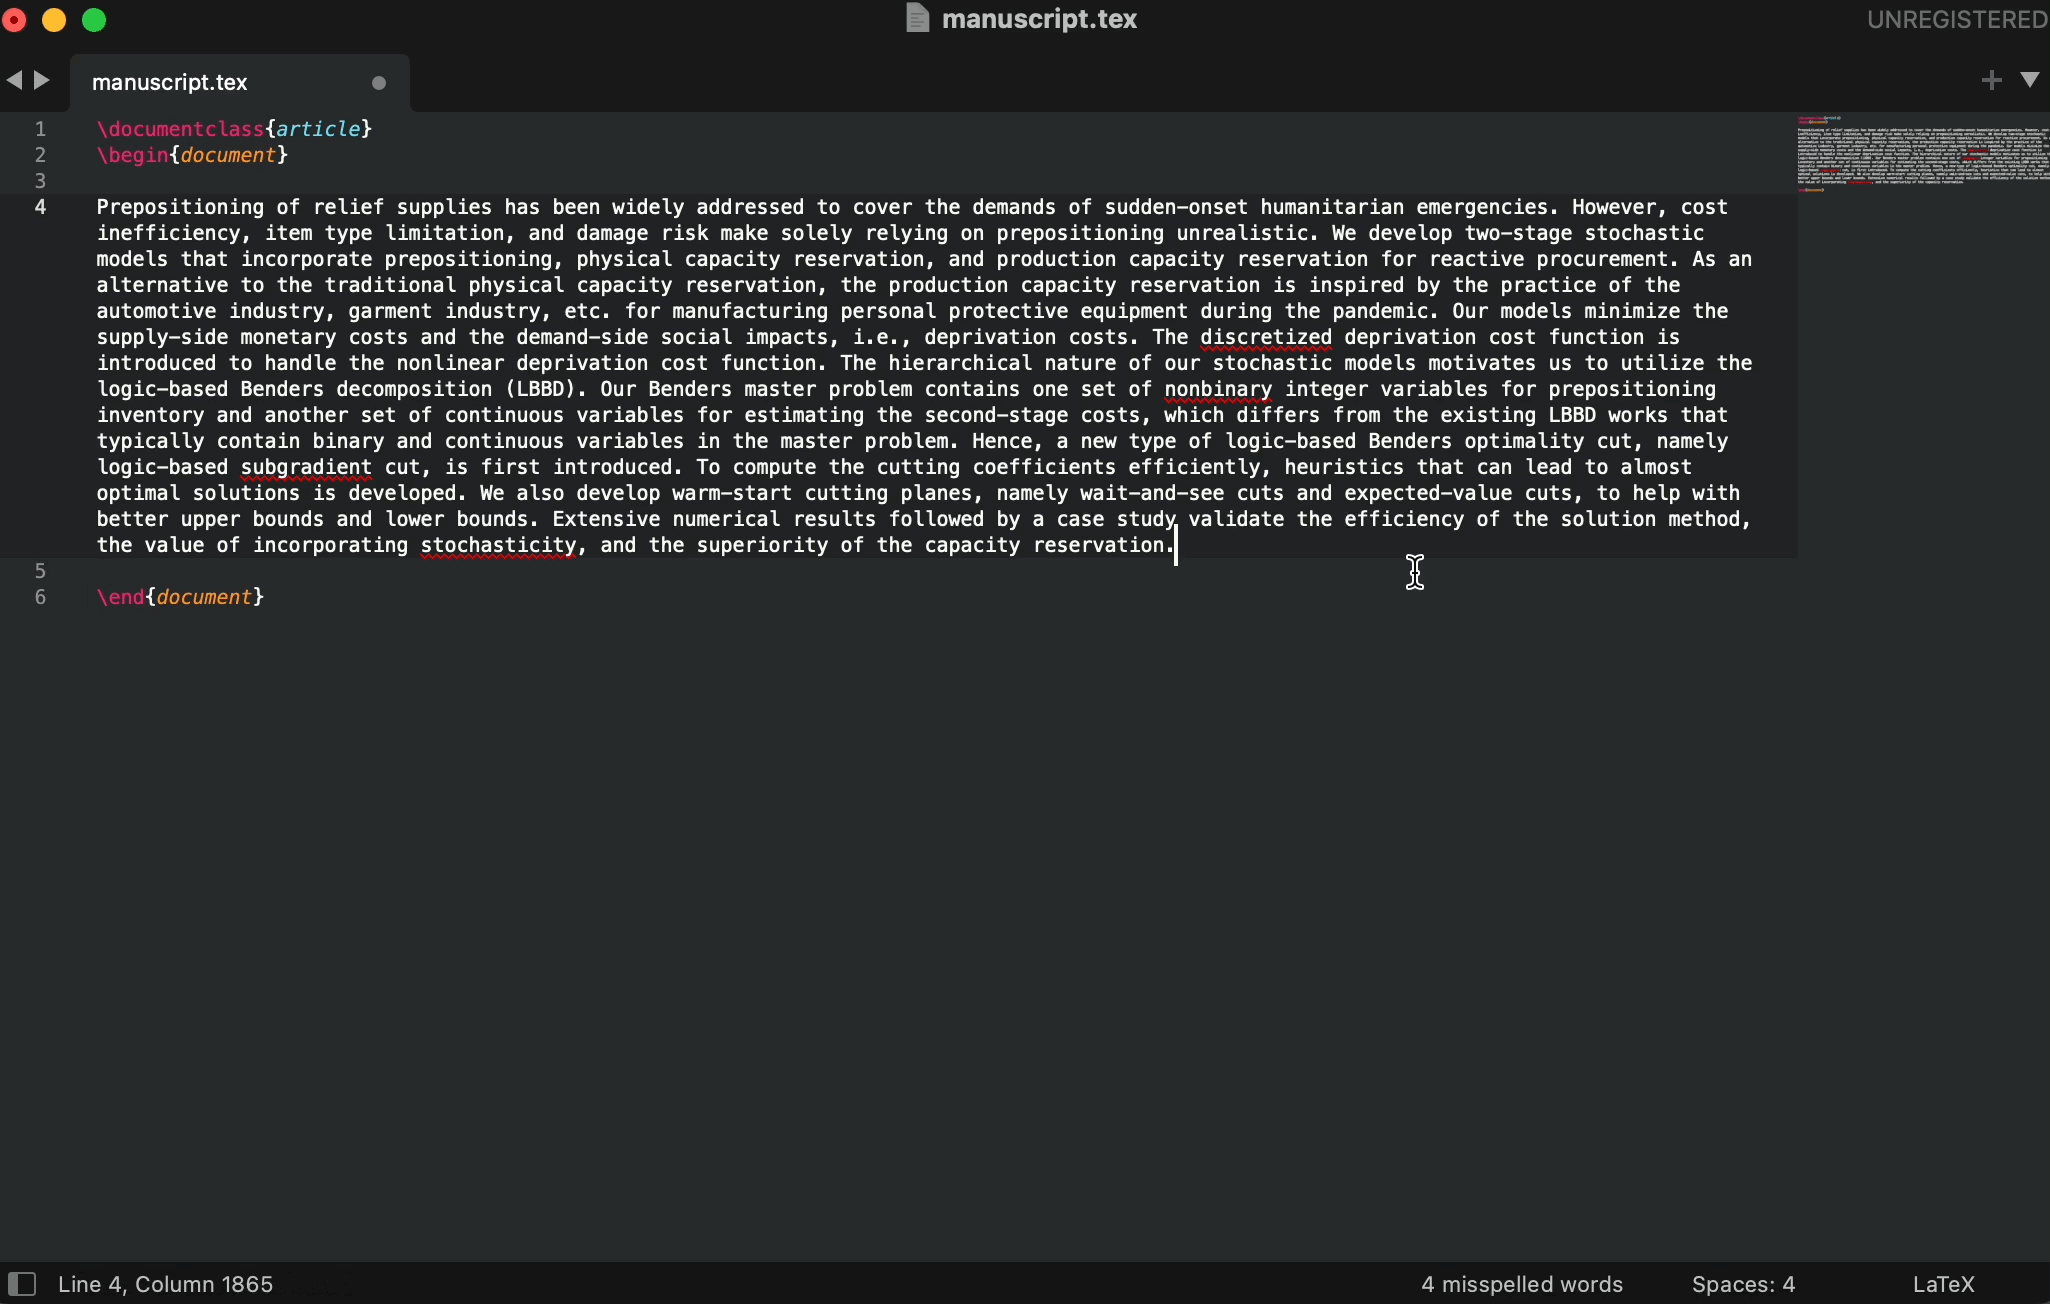Viewport: 2050px width, 1304px height.
Task: Click the UNREGISTERED label in title bar
Action: (x=1958, y=20)
